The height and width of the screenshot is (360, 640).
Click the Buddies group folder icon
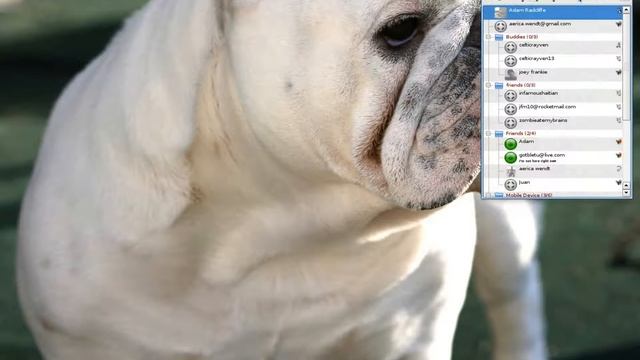(x=499, y=37)
